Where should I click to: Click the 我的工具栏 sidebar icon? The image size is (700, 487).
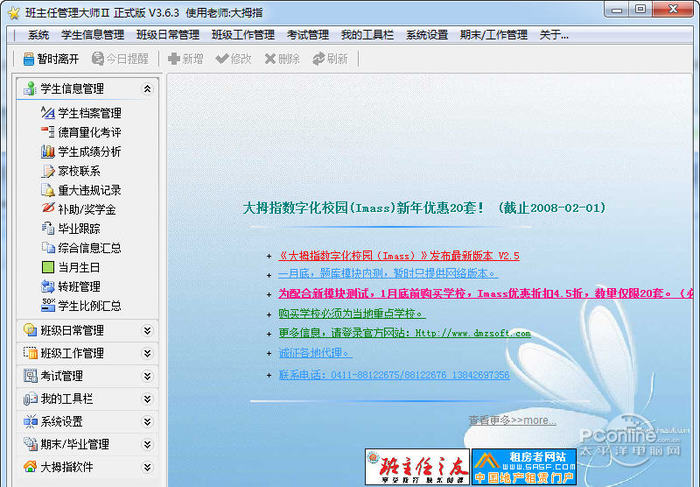click(x=30, y=399)
